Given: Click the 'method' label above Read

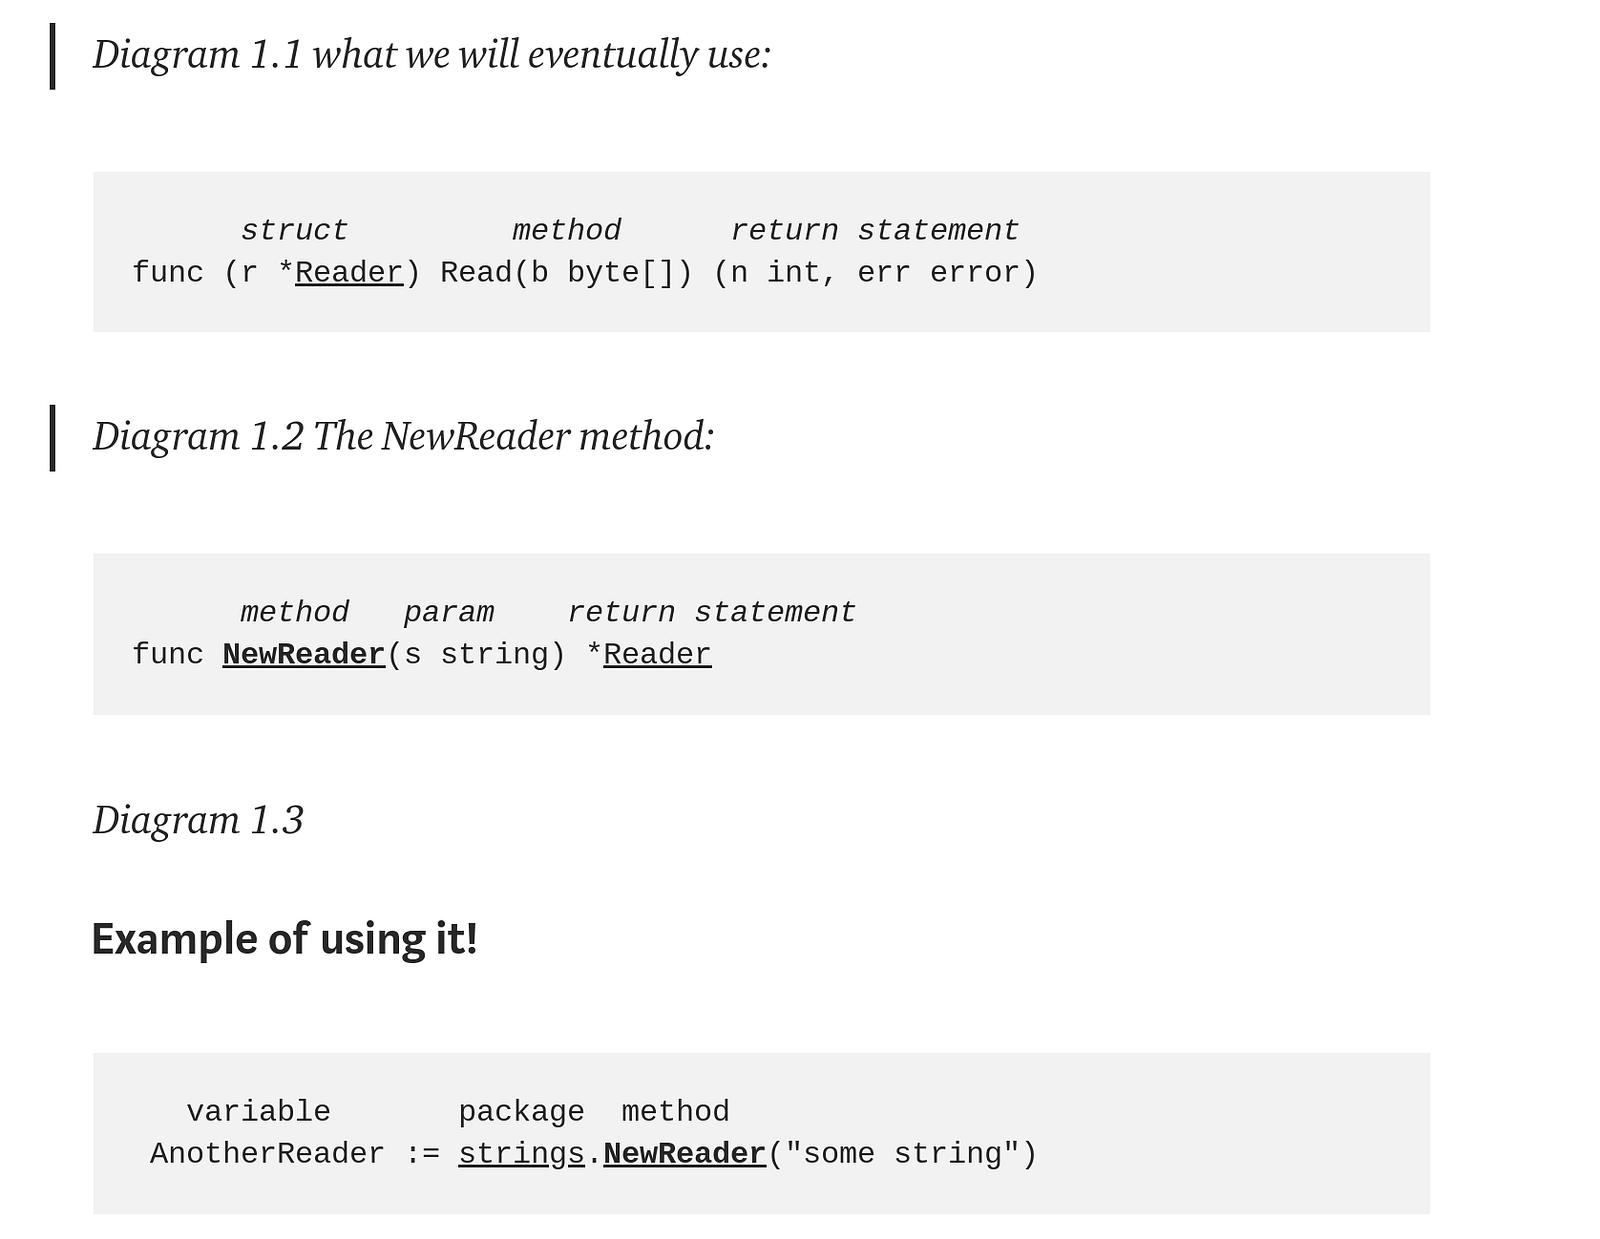Looking at the screenshot, I should tap(566, 230).
